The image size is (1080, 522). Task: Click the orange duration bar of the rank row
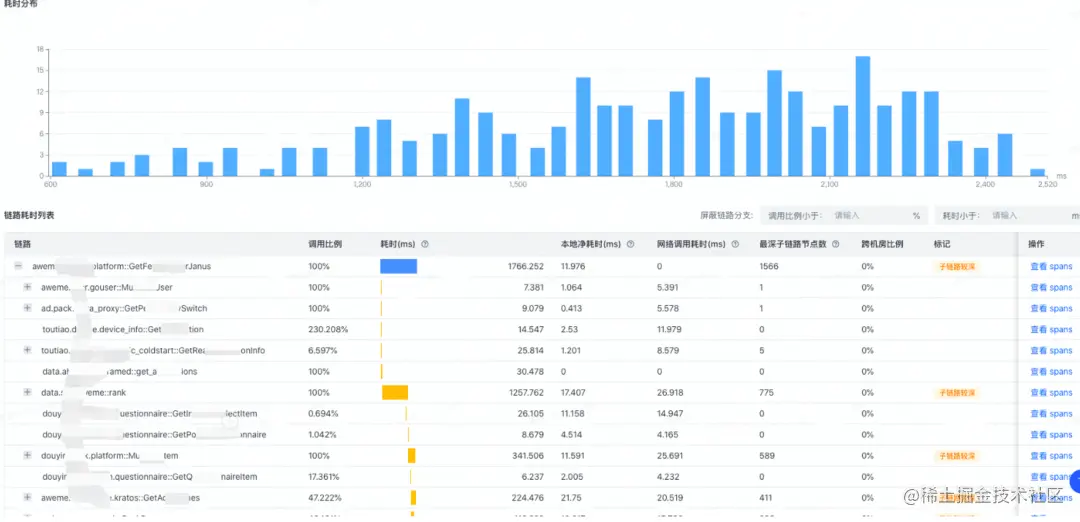[x=395, y=392]
